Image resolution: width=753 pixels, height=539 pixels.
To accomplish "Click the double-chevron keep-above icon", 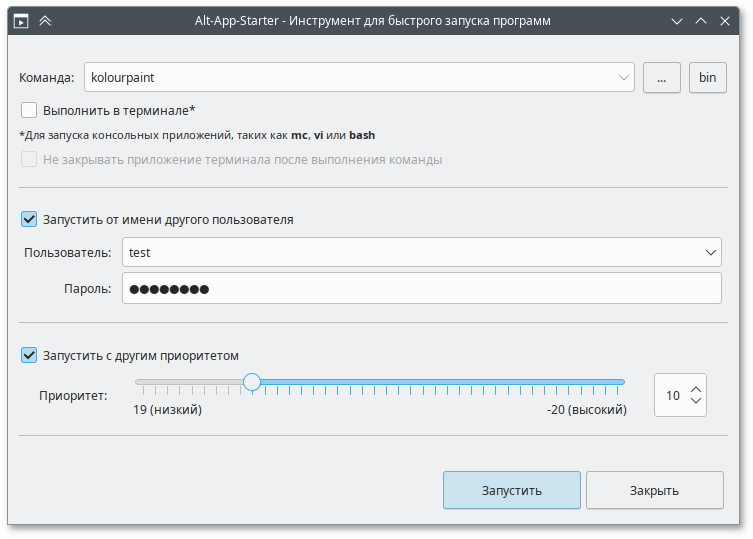I will 45,20.
